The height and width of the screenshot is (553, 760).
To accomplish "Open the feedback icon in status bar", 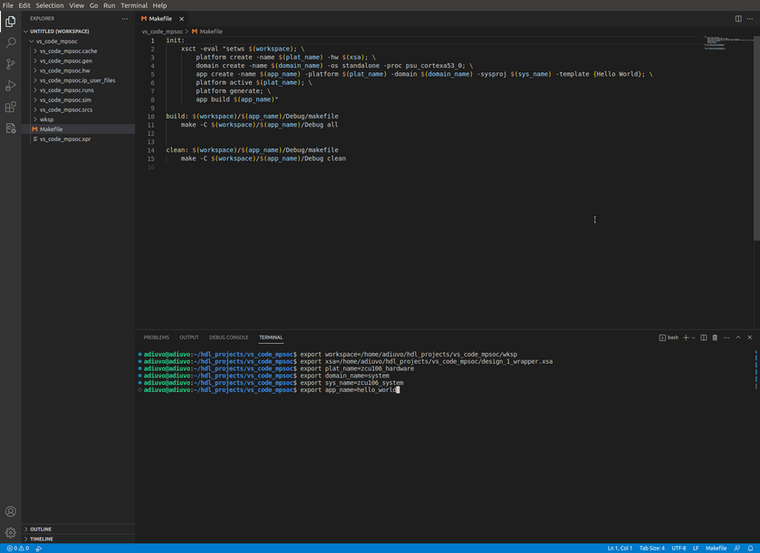I will (x=737, y=548).
